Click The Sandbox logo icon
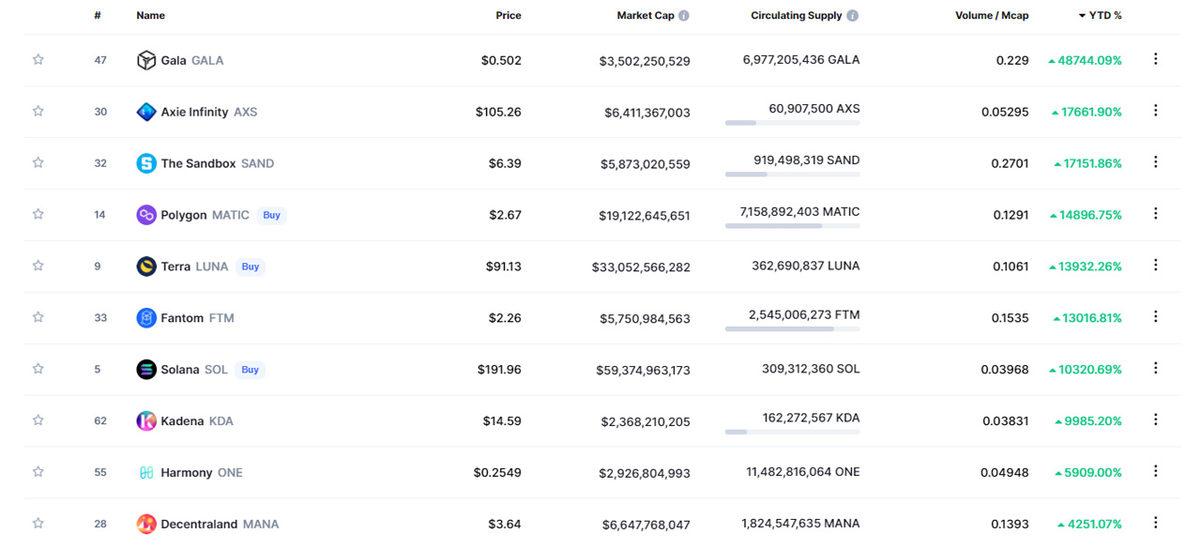The image size is (1200, 549). pyautogui.click(x=146, y=163)
